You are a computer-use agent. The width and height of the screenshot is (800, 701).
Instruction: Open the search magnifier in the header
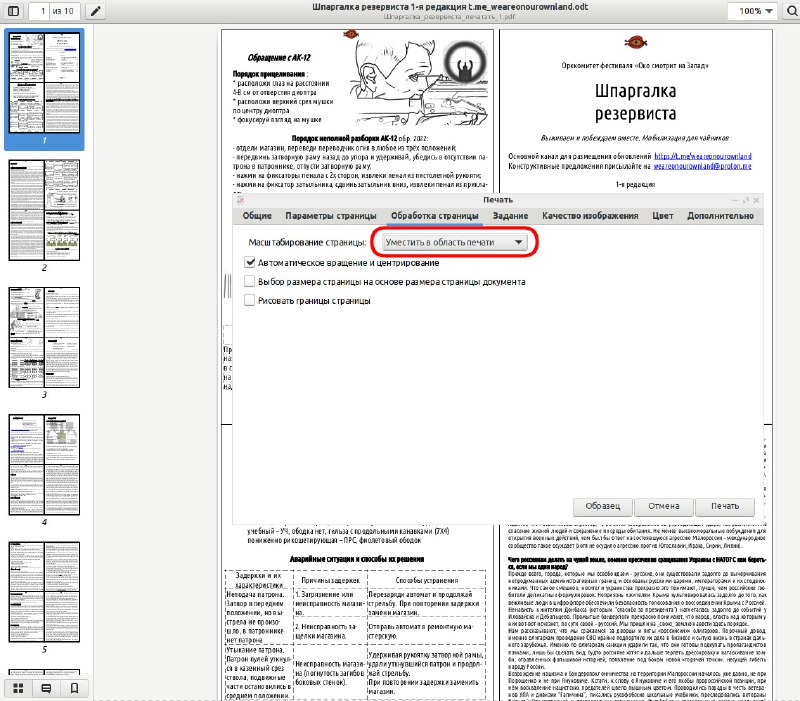(792, 11)
